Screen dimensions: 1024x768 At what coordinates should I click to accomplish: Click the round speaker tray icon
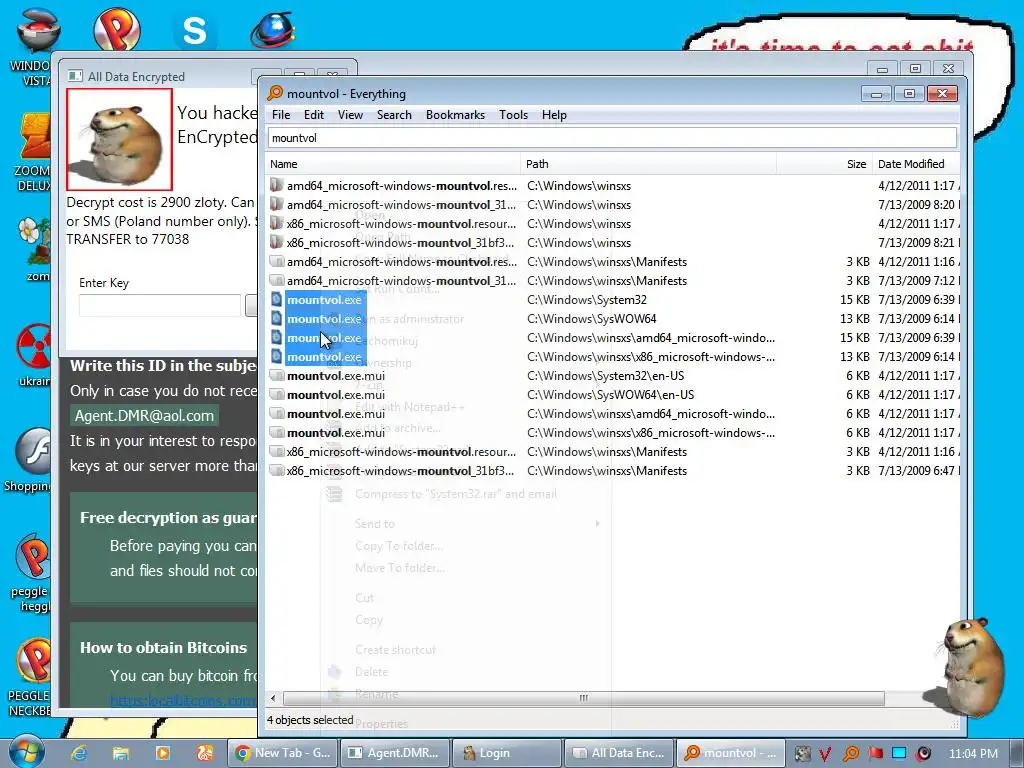[x=923, y=754]
